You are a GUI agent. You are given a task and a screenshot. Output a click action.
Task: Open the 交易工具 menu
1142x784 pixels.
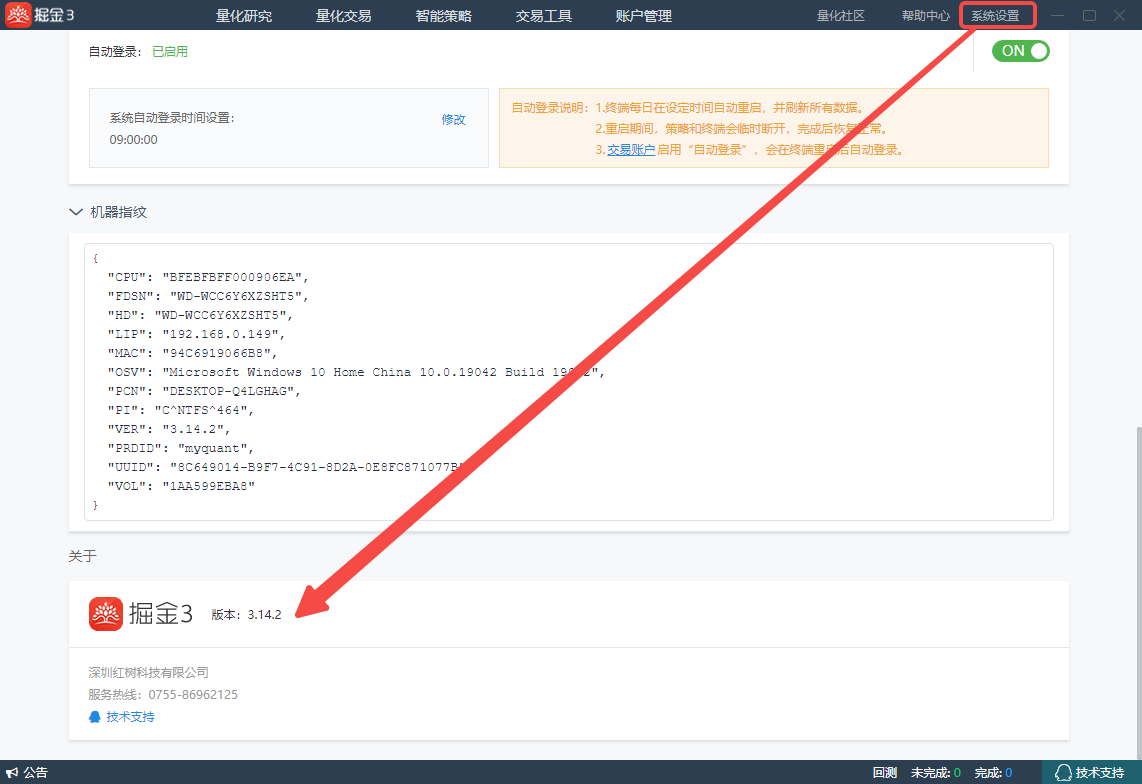click(x=543, y=15)
